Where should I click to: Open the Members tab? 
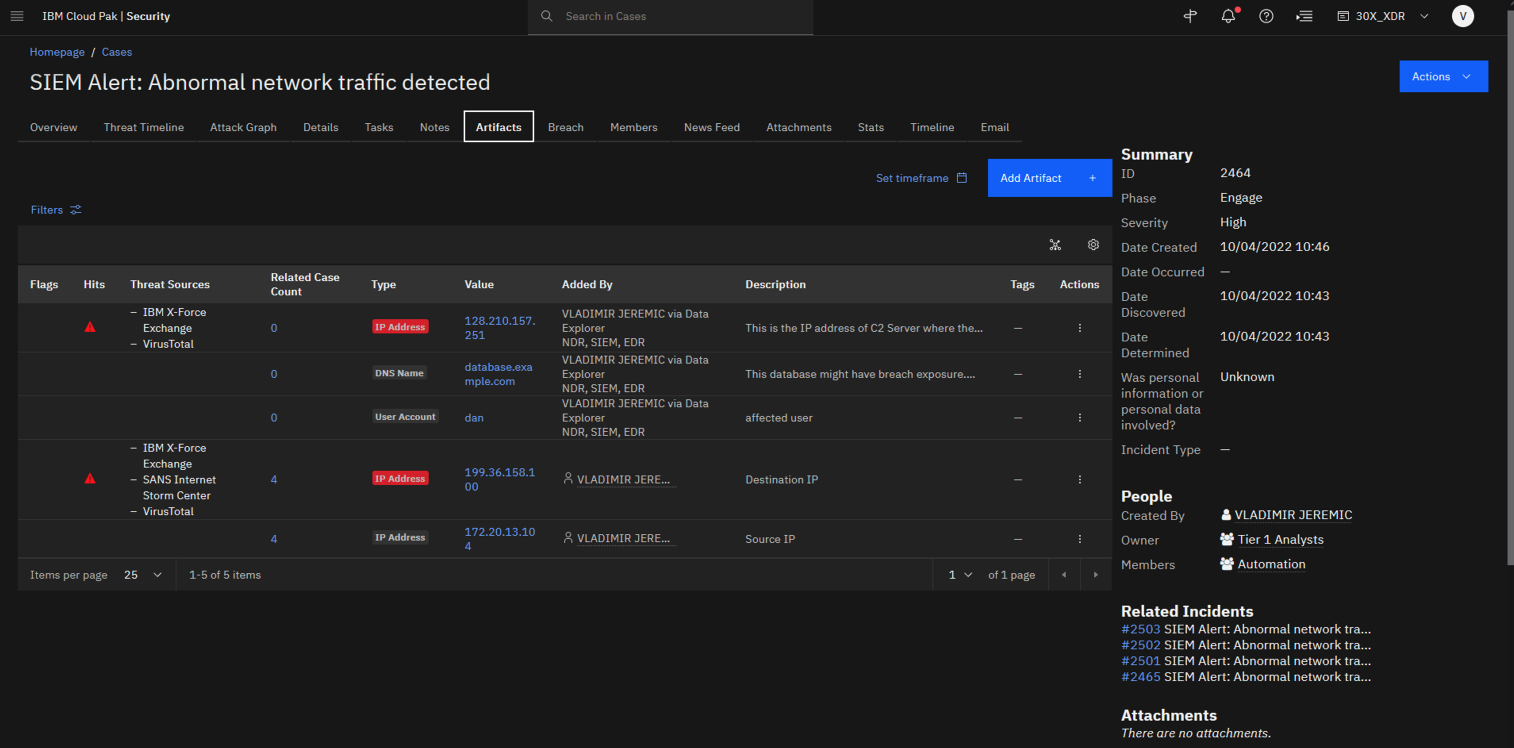pyautogui.click(x=634, y=127)
